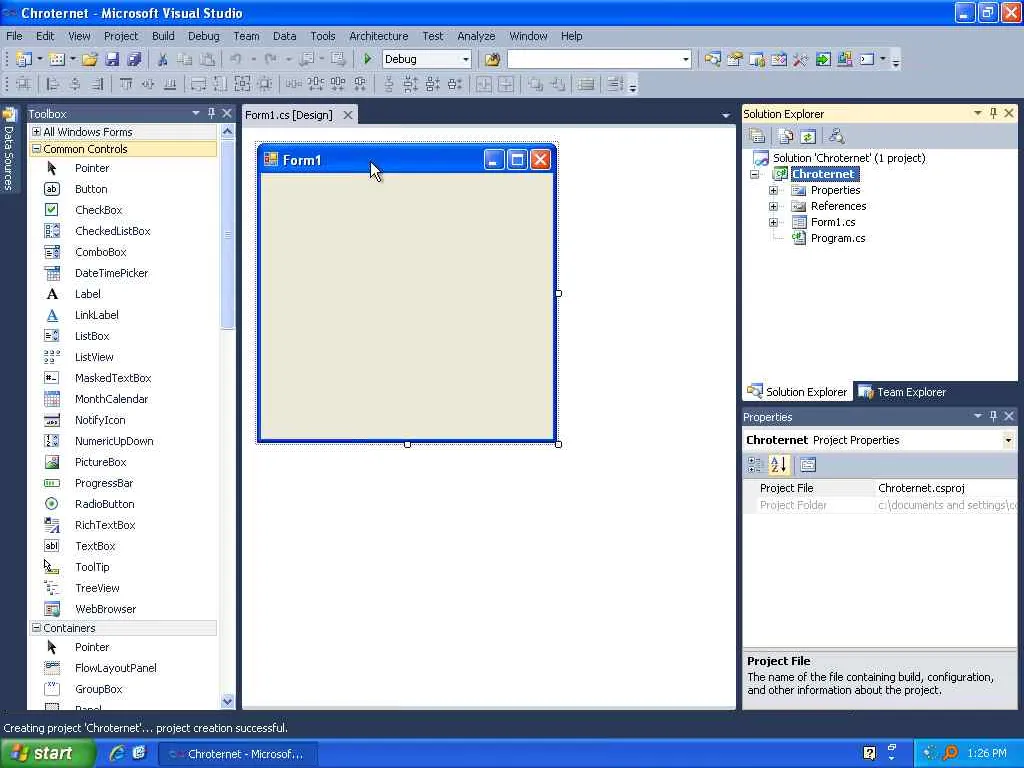Screen dimensions: 1024x768
Task: Open the Properties panel object dropdown
Action: point(1008,440)
